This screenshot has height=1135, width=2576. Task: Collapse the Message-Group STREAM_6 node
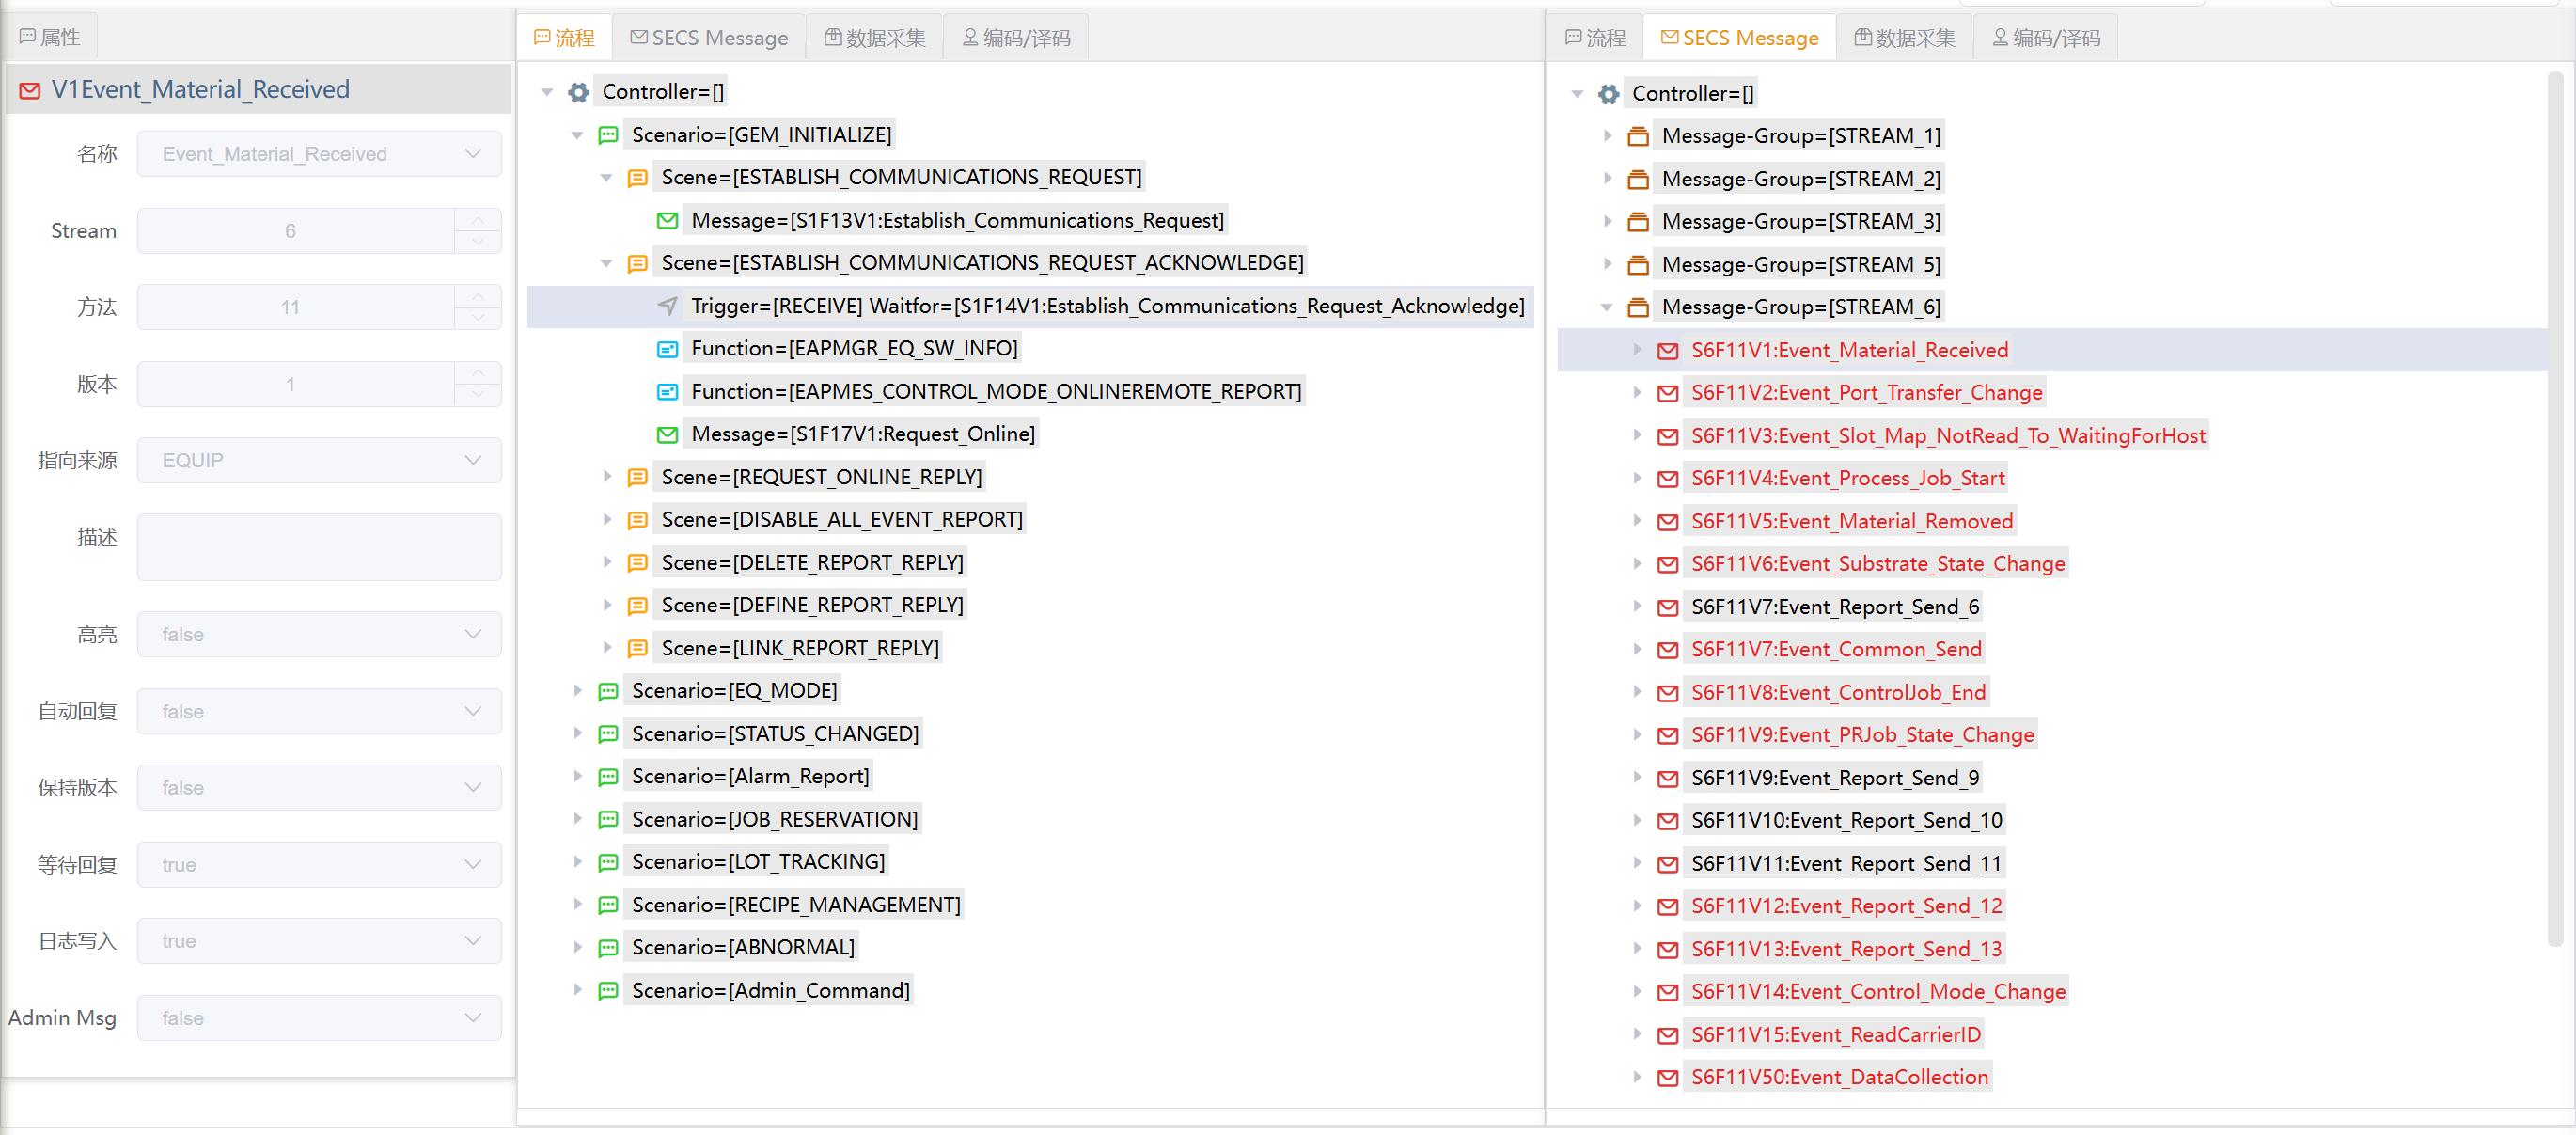[1607, 307]
